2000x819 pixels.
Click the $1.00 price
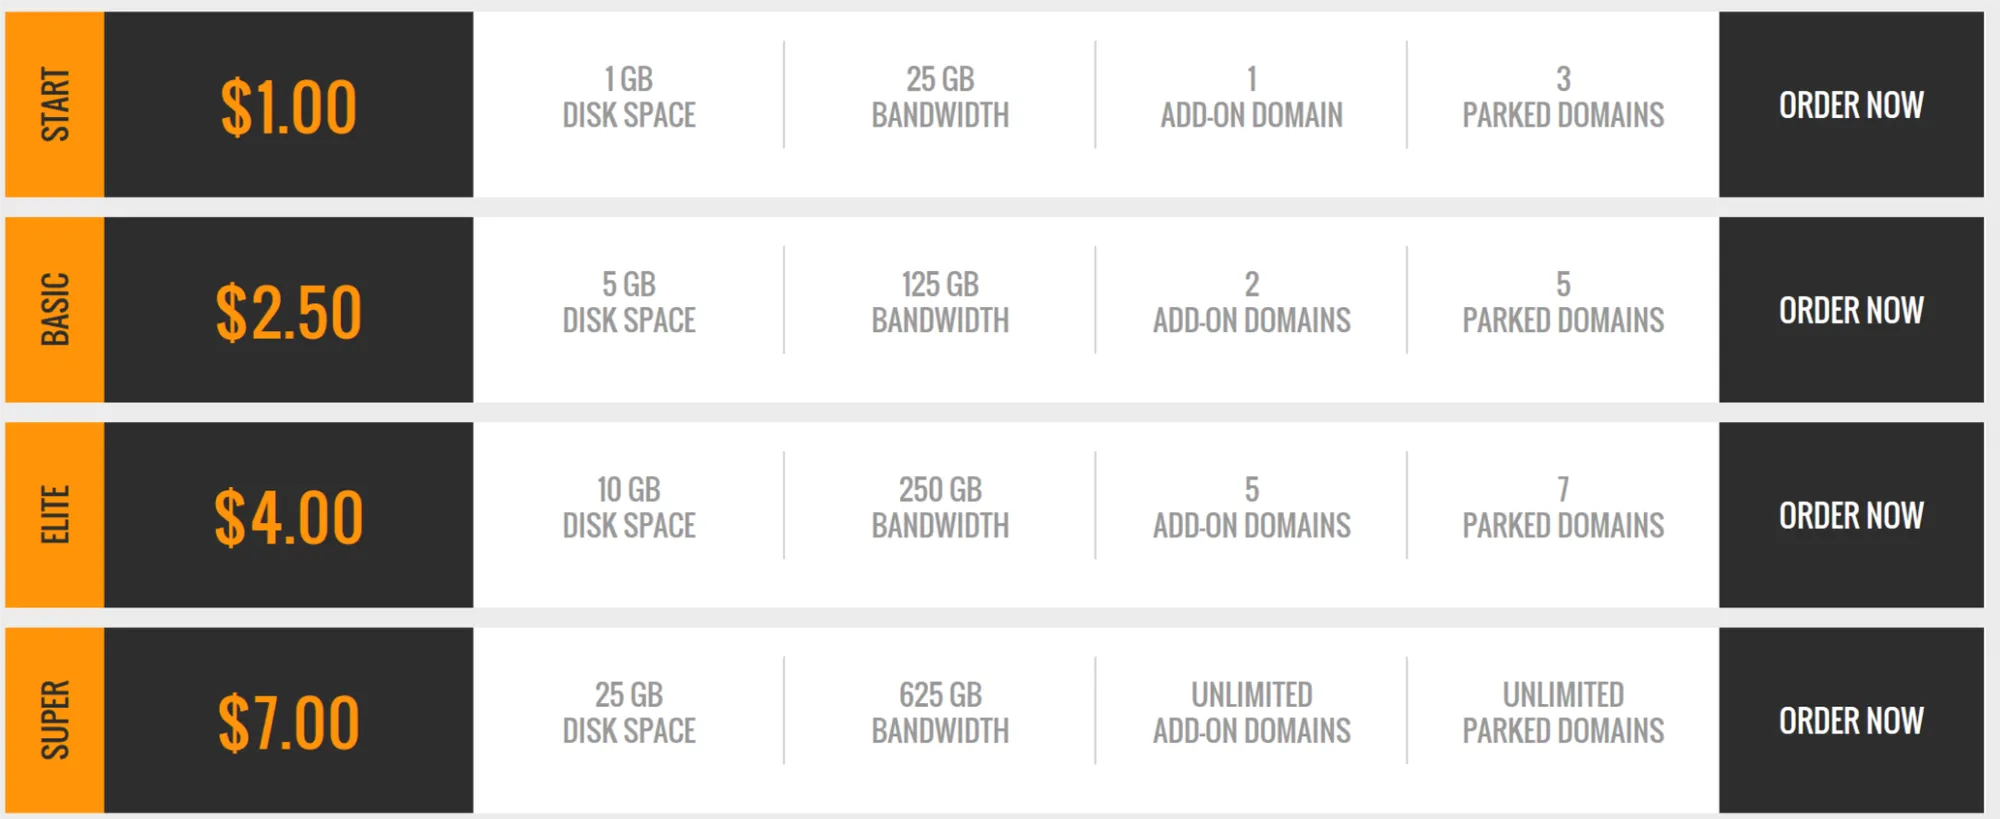[x=288, y=107]
